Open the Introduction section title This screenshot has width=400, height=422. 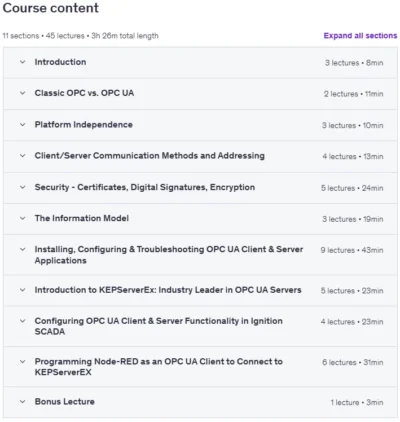tap(60, 62)
